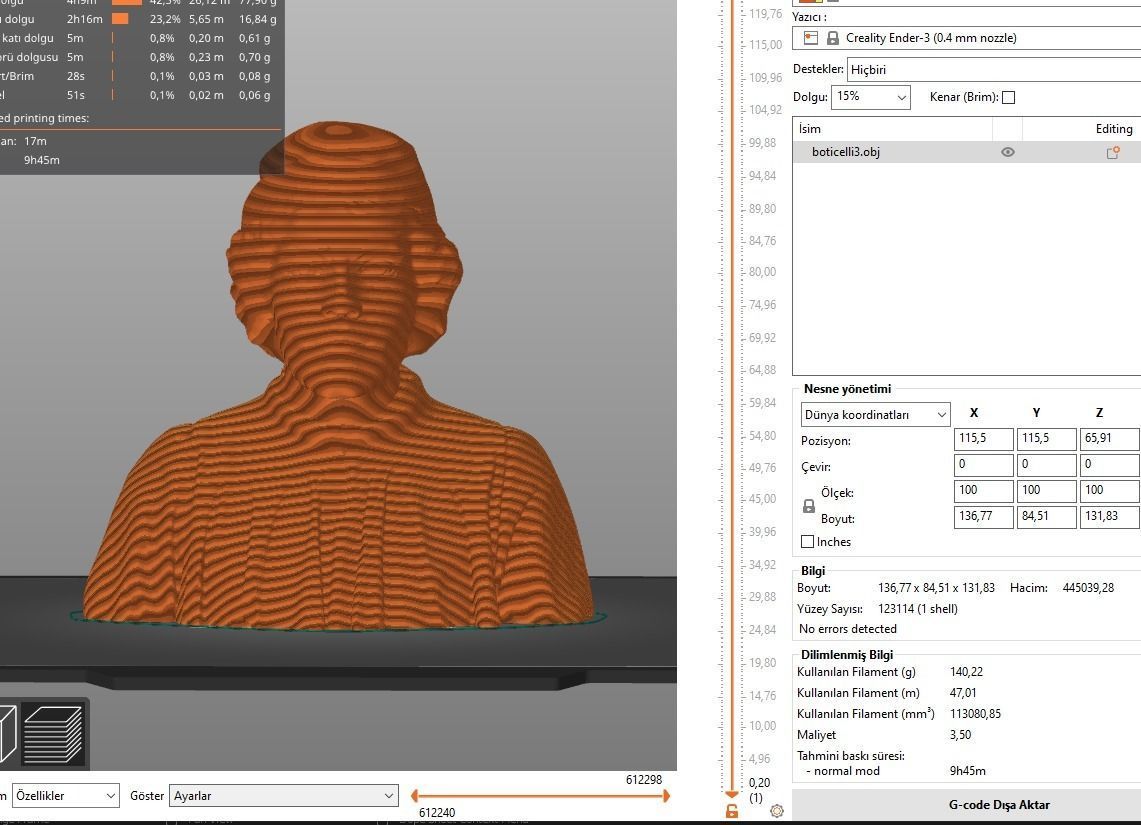Switch to the 3D editor cube view icon
Viewport: 1141px width, 825px height.
point(7,734)
